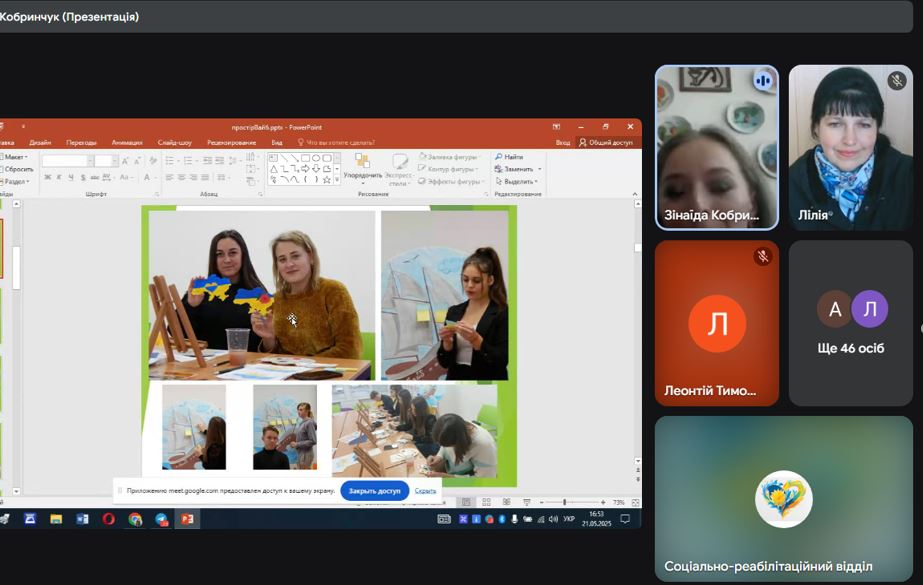This screenshot has height=585, width=923.
Task: Apply a bulleted list
Action: point(170,161)
